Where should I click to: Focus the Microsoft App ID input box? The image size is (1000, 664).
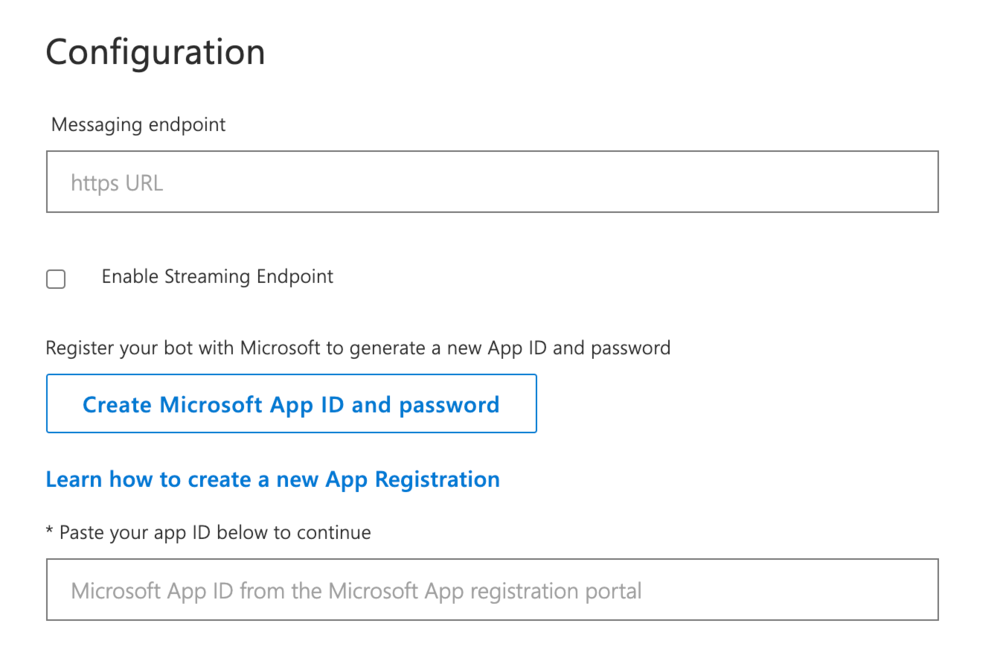492,590
